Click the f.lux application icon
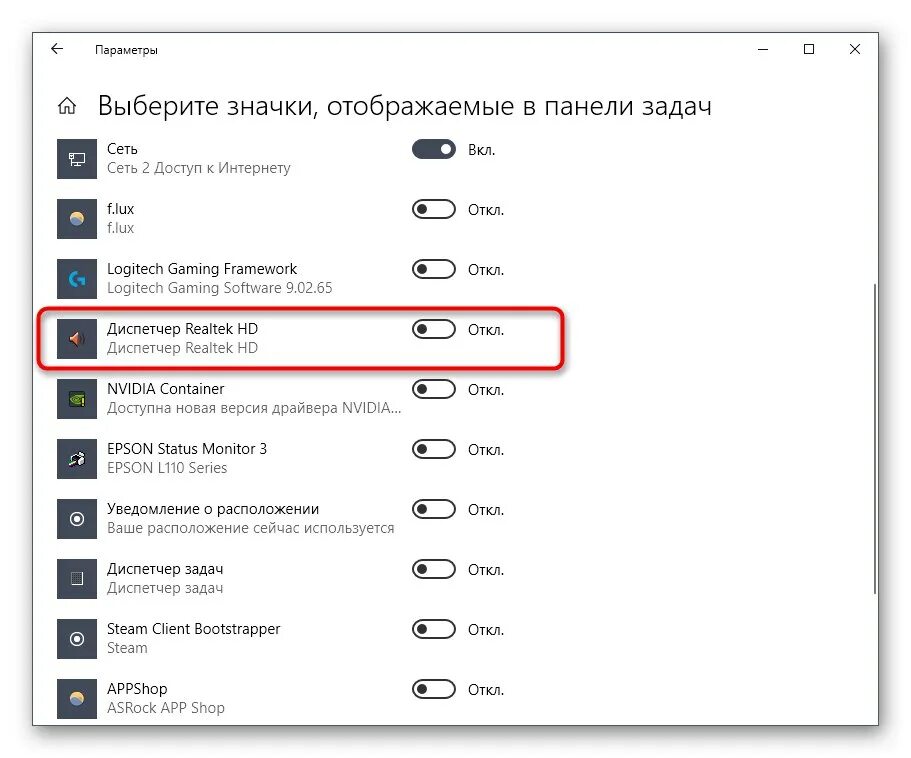Image resolution: width=911 pixels, height=758 pixels. click(x=76, y=218)
